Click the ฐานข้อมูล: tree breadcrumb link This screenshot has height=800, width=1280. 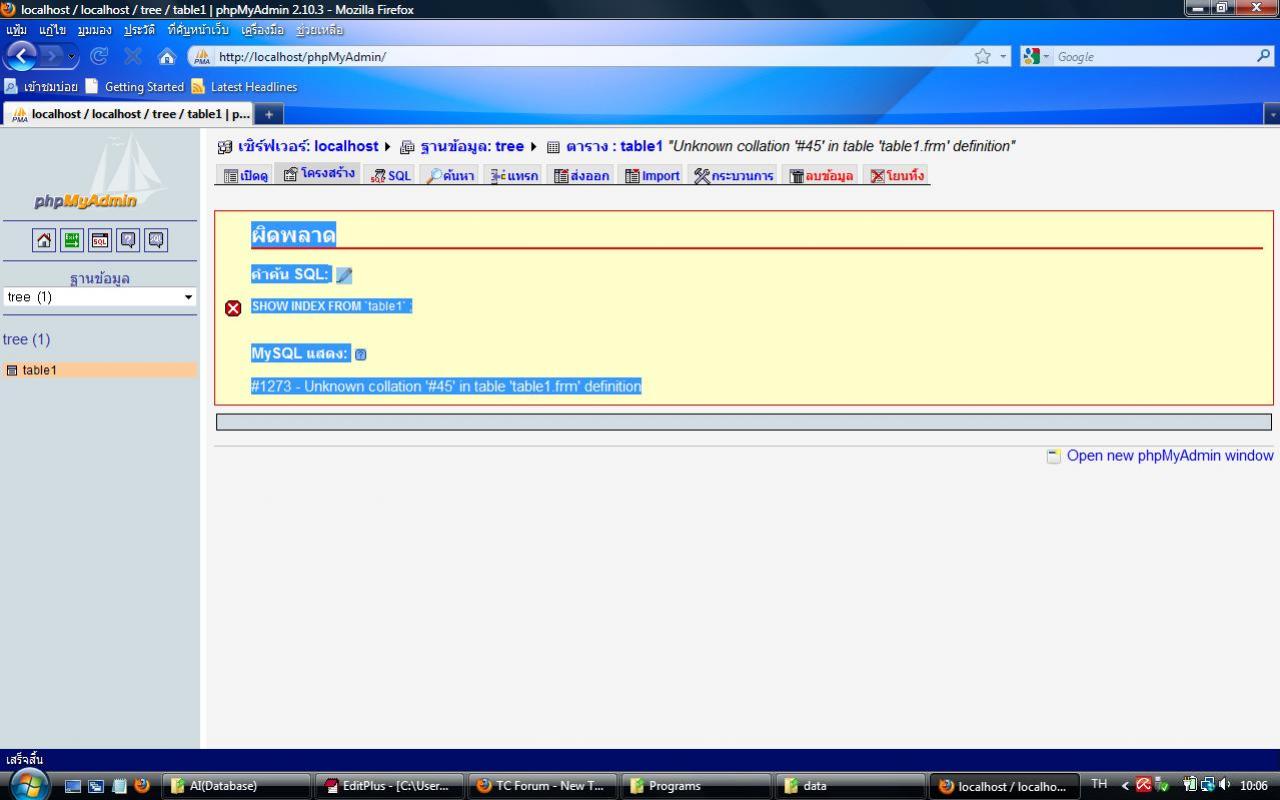[472, 146]
